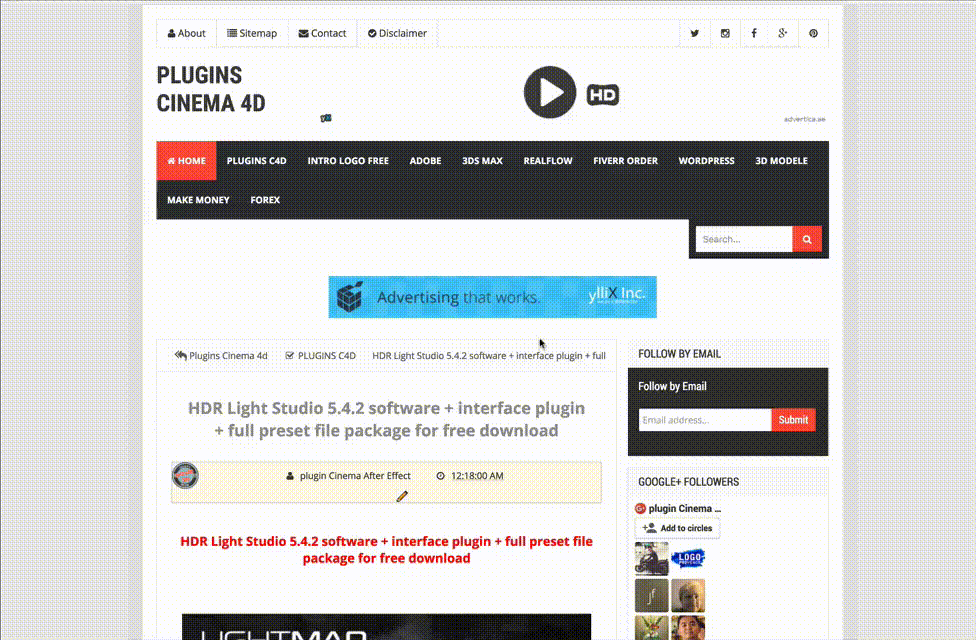Viewport: 976px width, 640px height.
Task: Click the Plugins Cinema 4D site title
Action: pos(210,89)
